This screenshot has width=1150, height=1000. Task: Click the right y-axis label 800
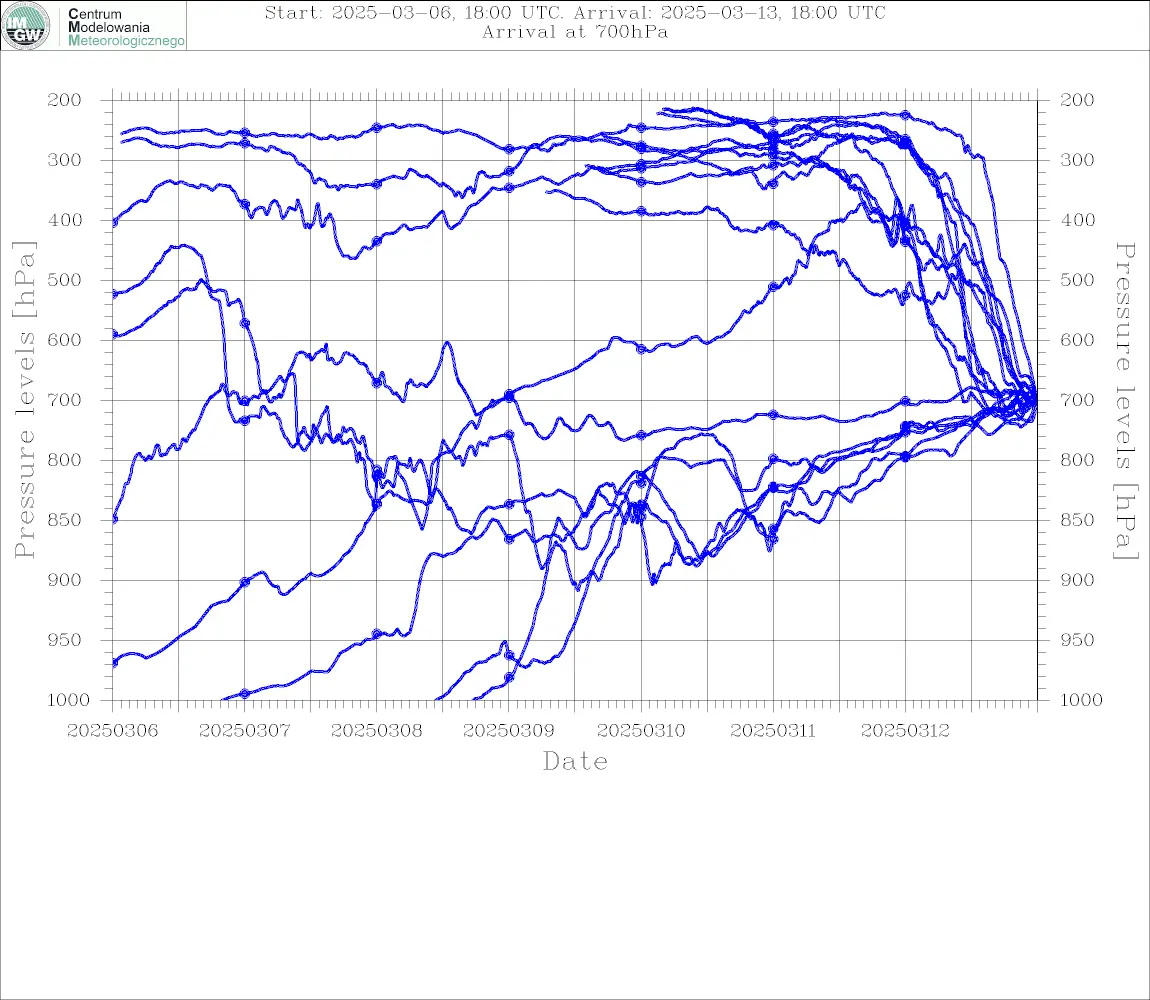click(1077, 460)
